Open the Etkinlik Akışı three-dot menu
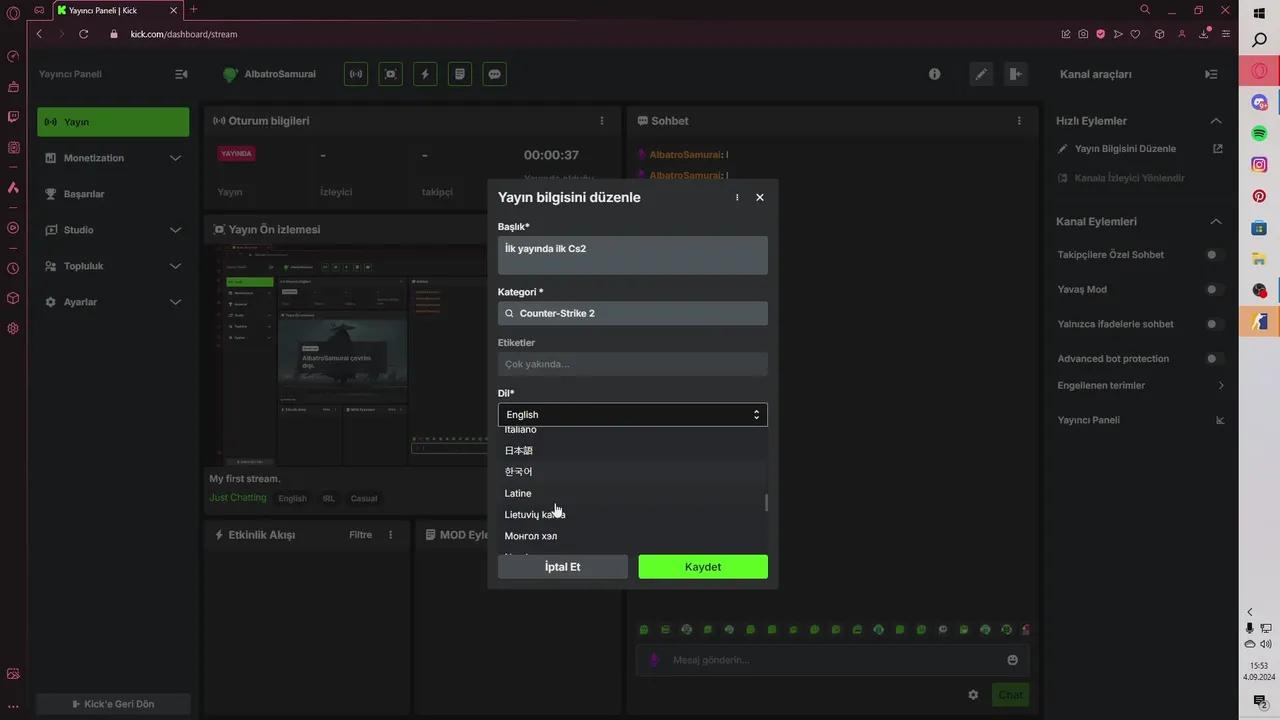 pos(391,535)
